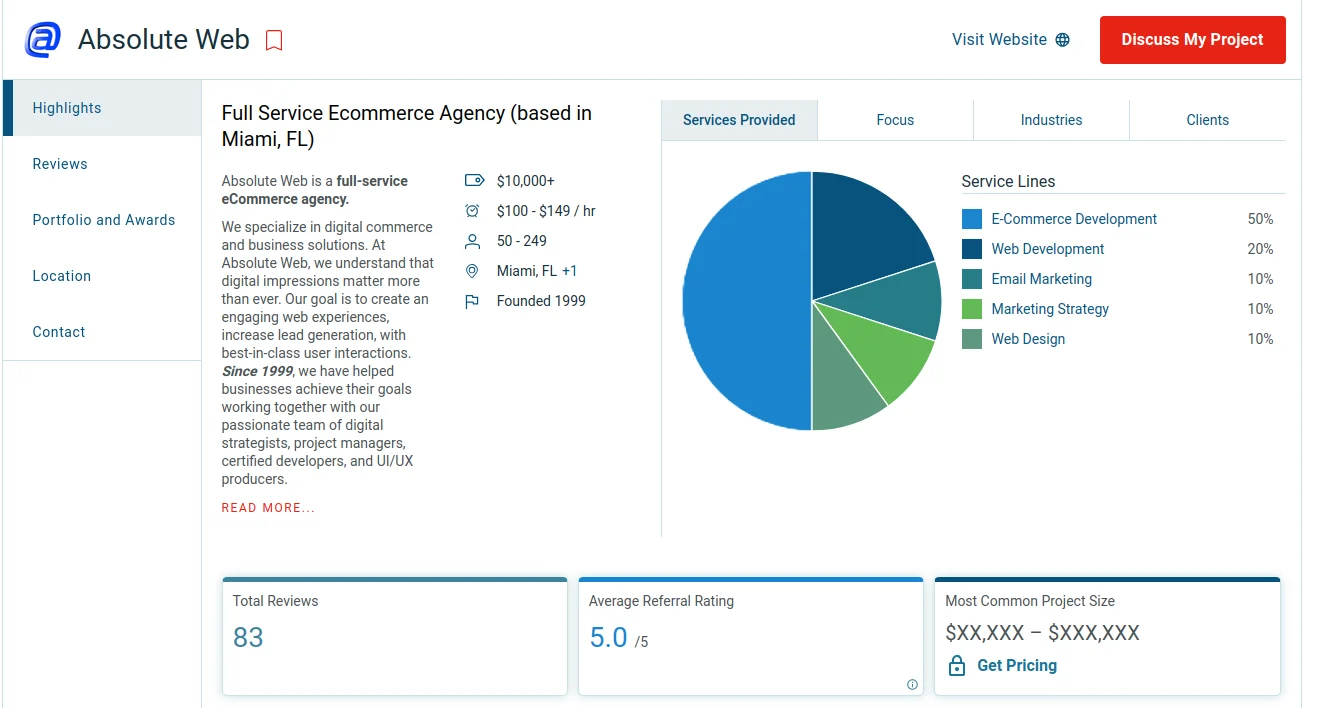The image size is (1318, 708).
Task: Select E-Commerce Development service line
Action: (1074, 219)
